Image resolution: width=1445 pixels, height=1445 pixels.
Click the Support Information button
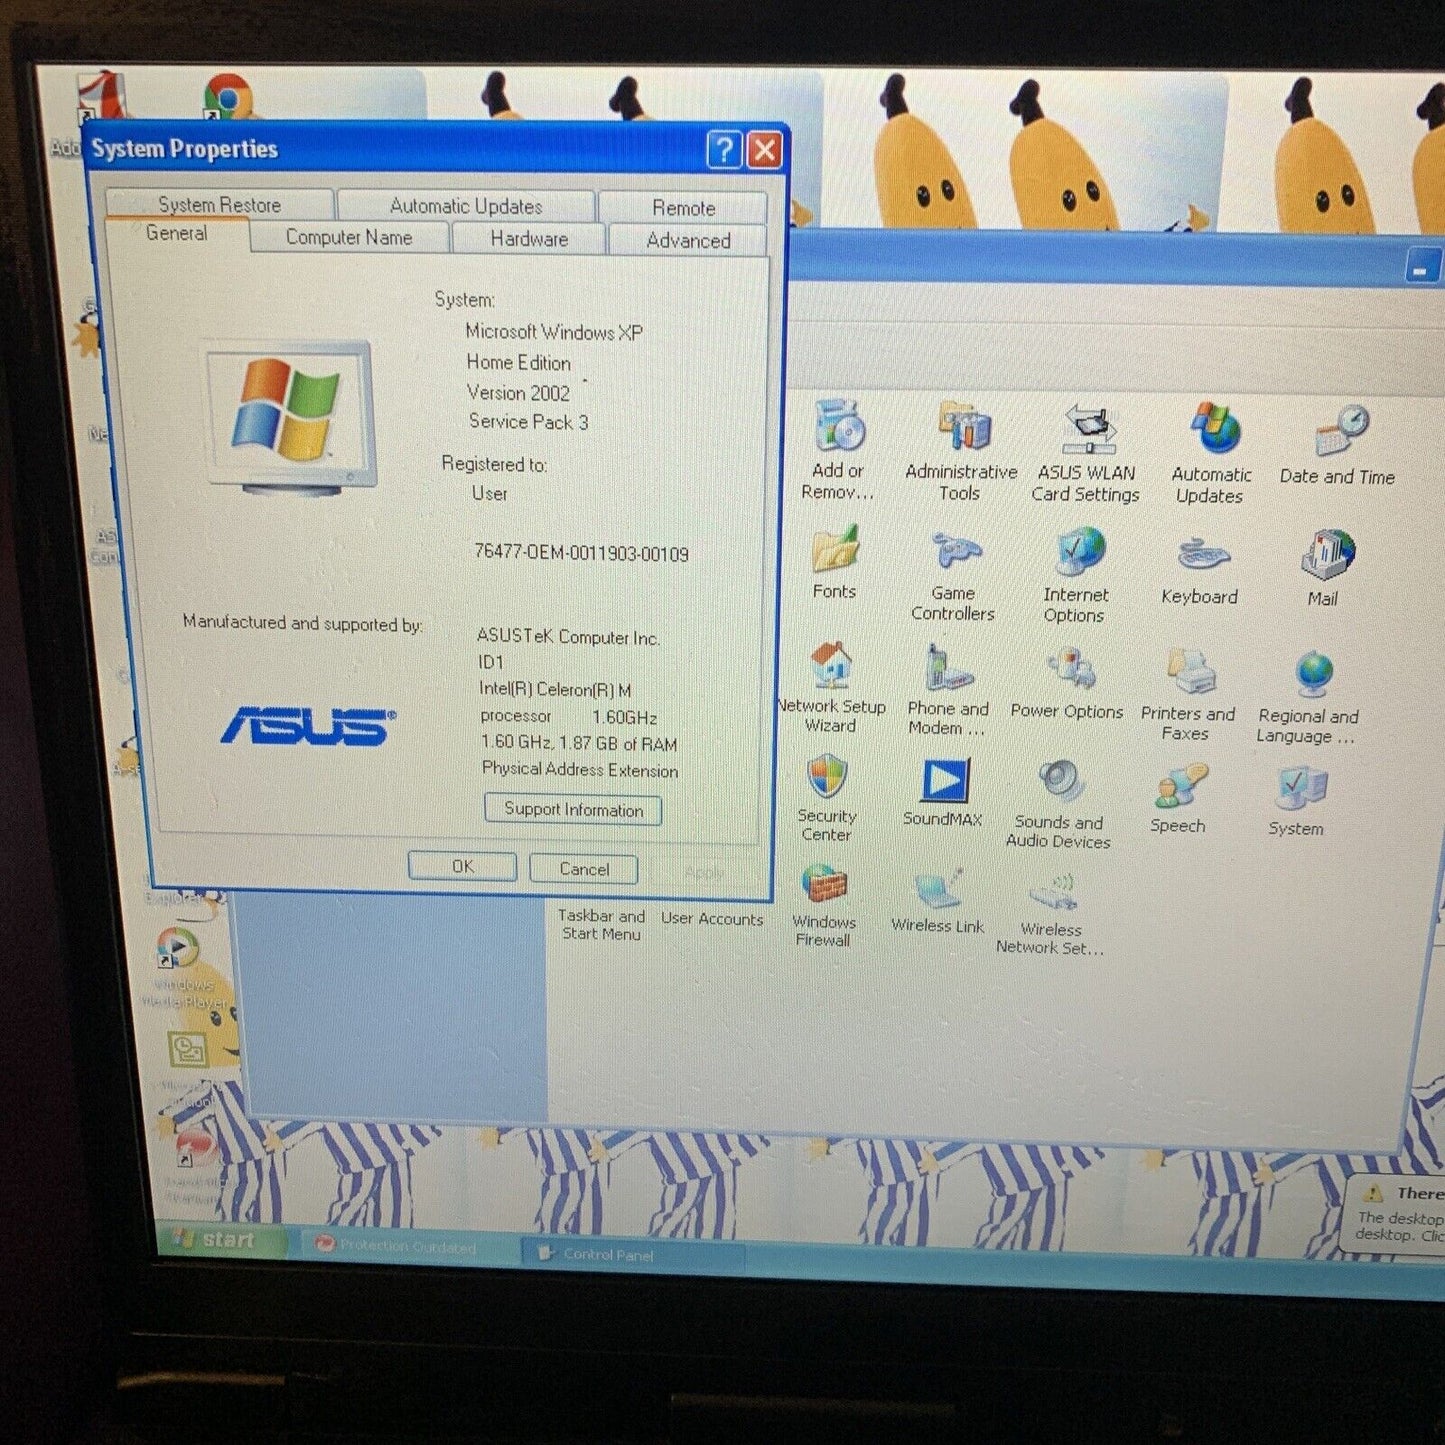572,809
